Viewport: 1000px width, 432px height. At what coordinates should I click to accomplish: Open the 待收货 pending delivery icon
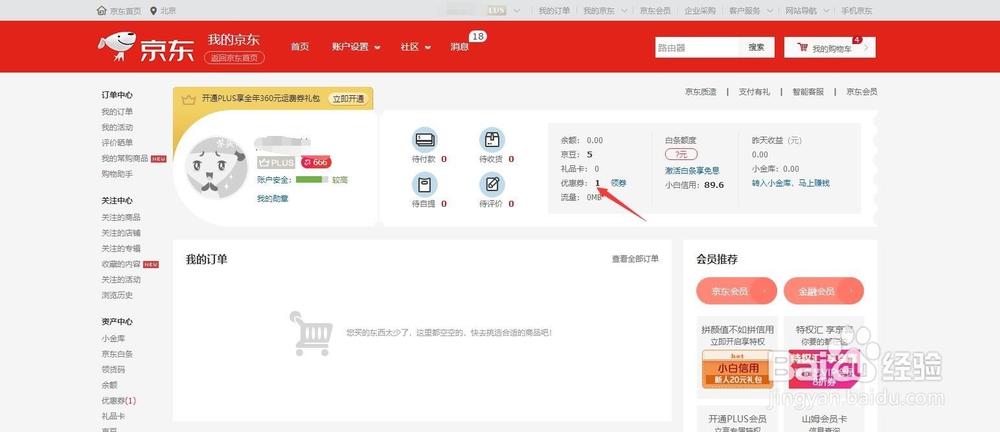pyautogui.click(x=492, y=139)
